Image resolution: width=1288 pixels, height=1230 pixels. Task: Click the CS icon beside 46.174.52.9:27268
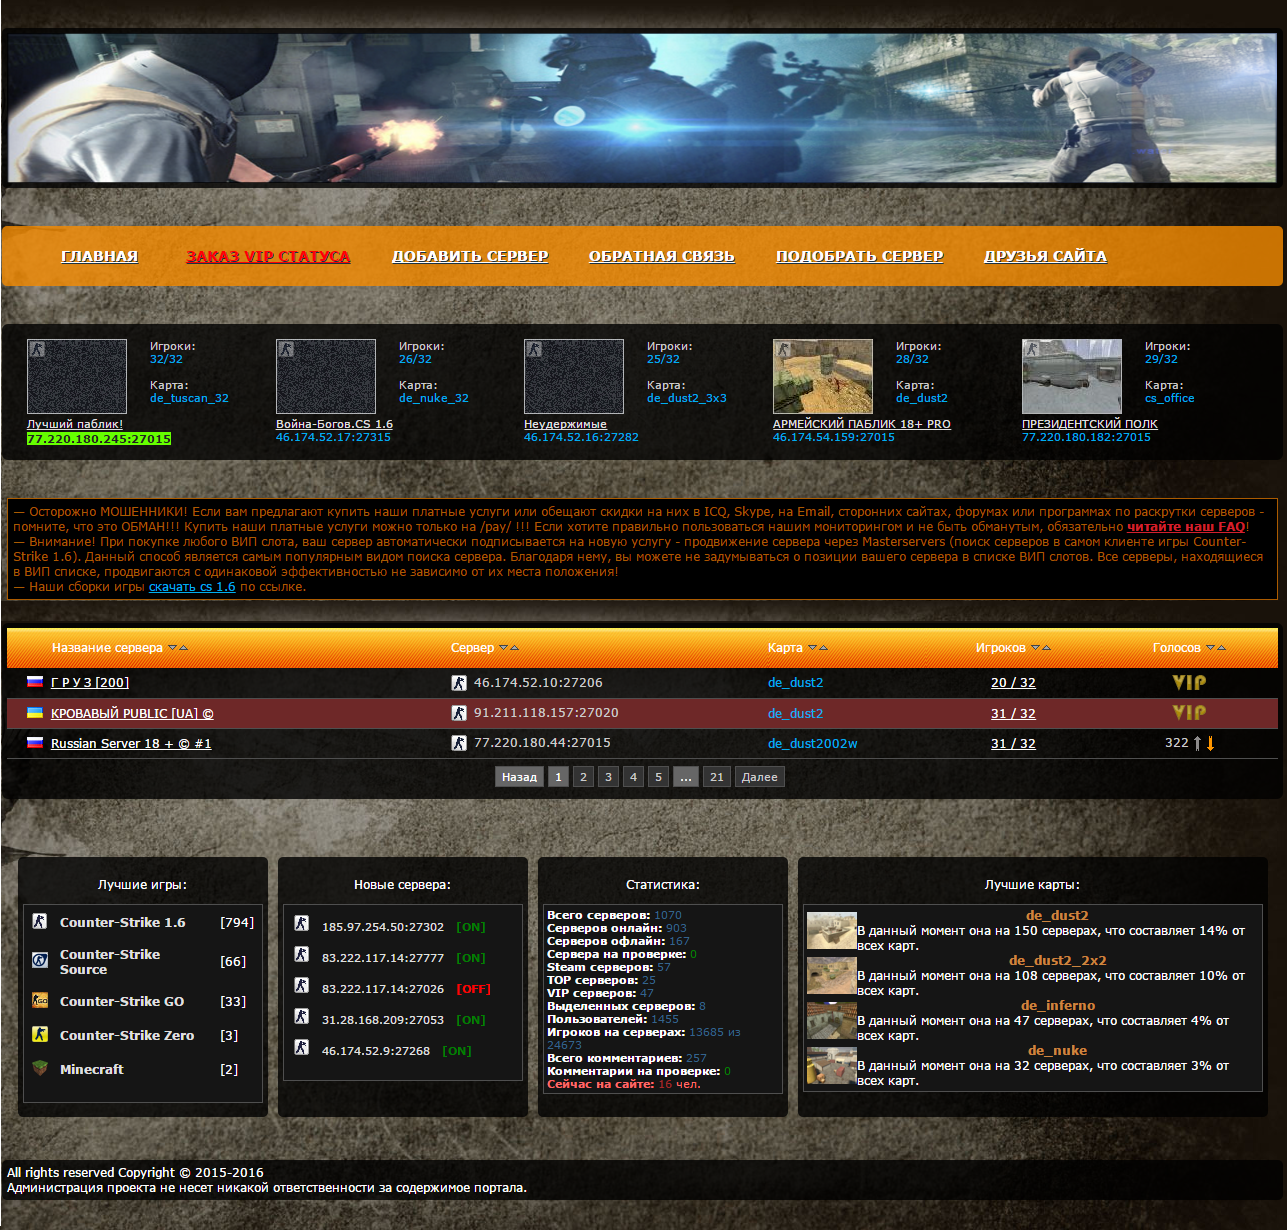[301, 1047]
